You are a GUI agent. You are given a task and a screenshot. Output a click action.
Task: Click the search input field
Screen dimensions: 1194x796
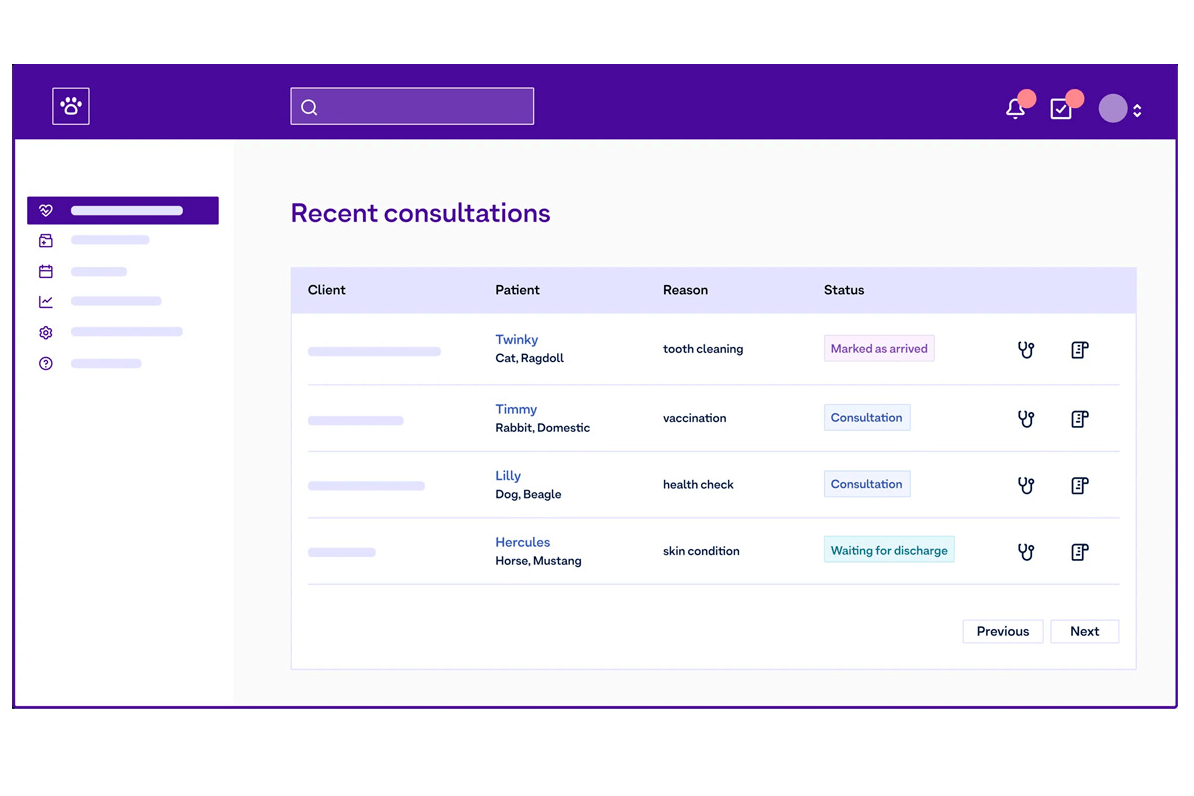(412, 107)
